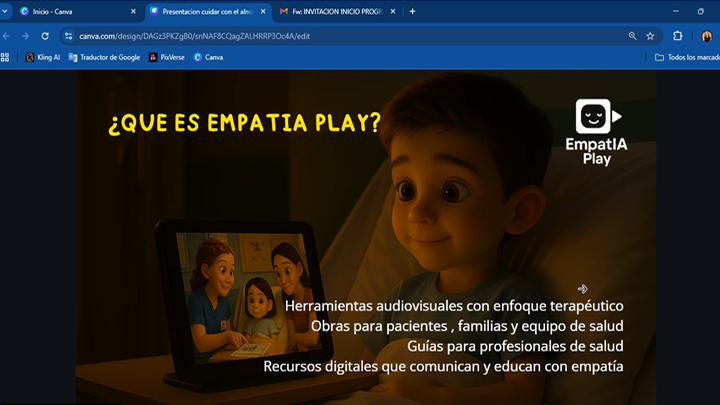
Task: Click the zoom magnifier icon in address bar
Action: point(632,36)
